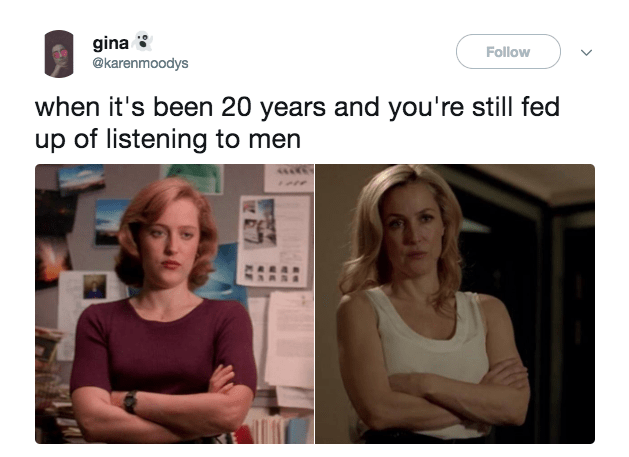Open gina's profile avatar picture
The image size is (629, 457).
point(59,53)
